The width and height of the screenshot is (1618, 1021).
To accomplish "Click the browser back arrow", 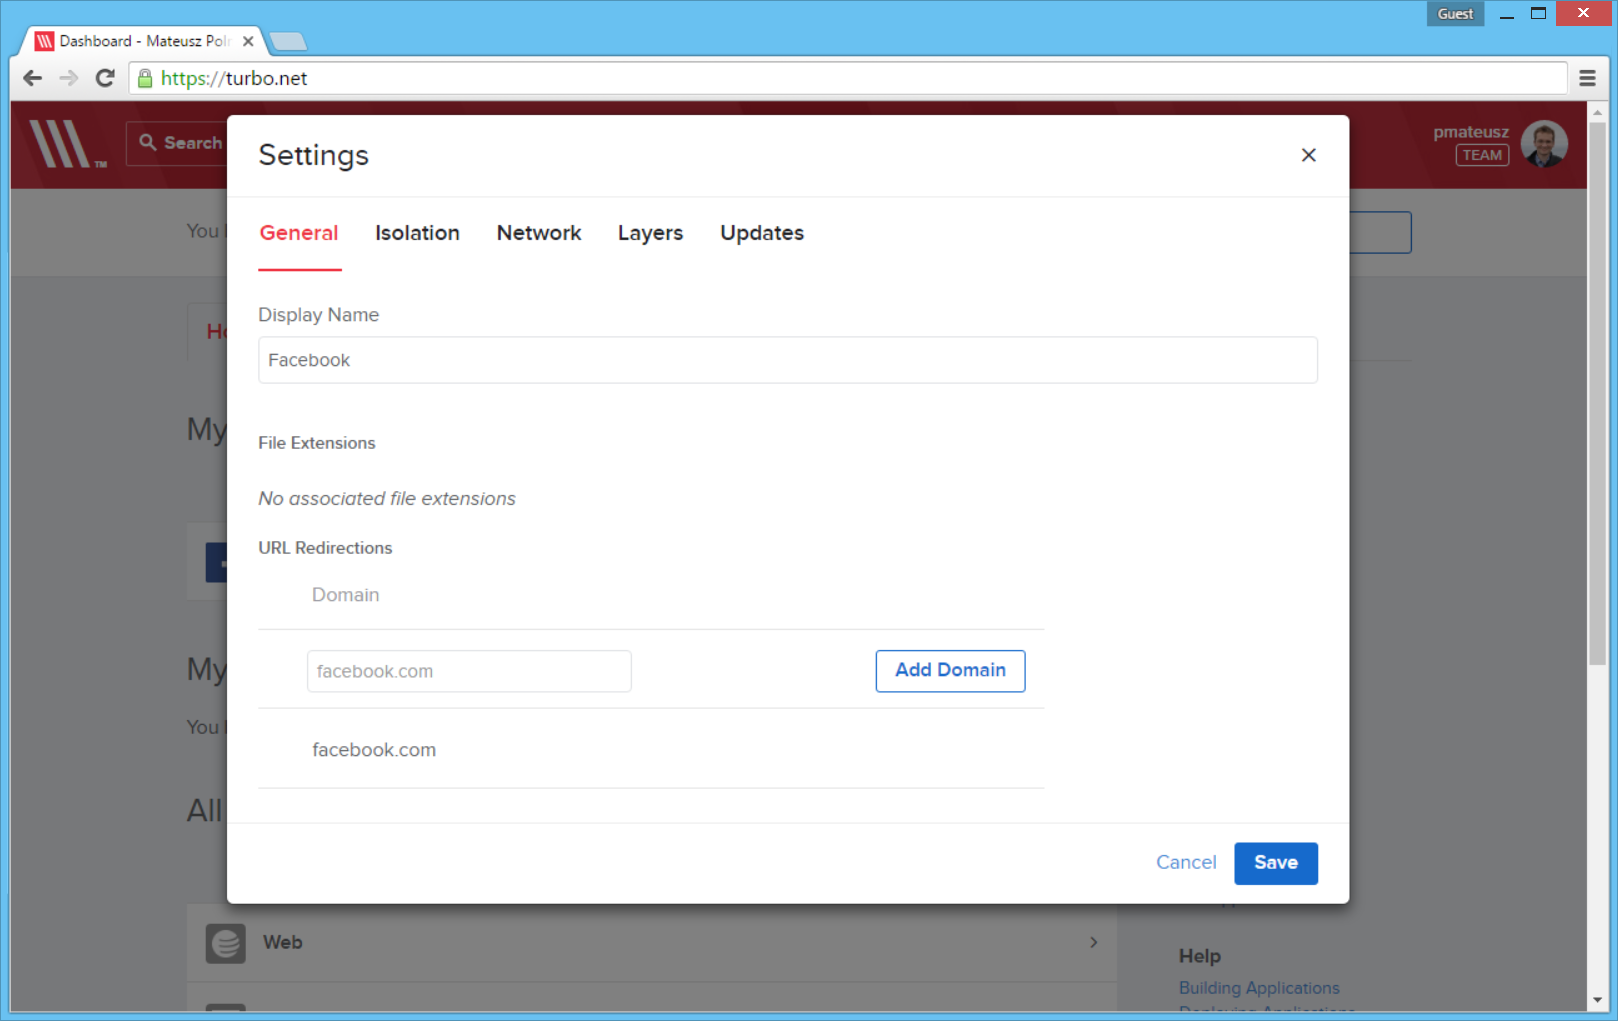I will pyautogui.click(x=32, y=78).
